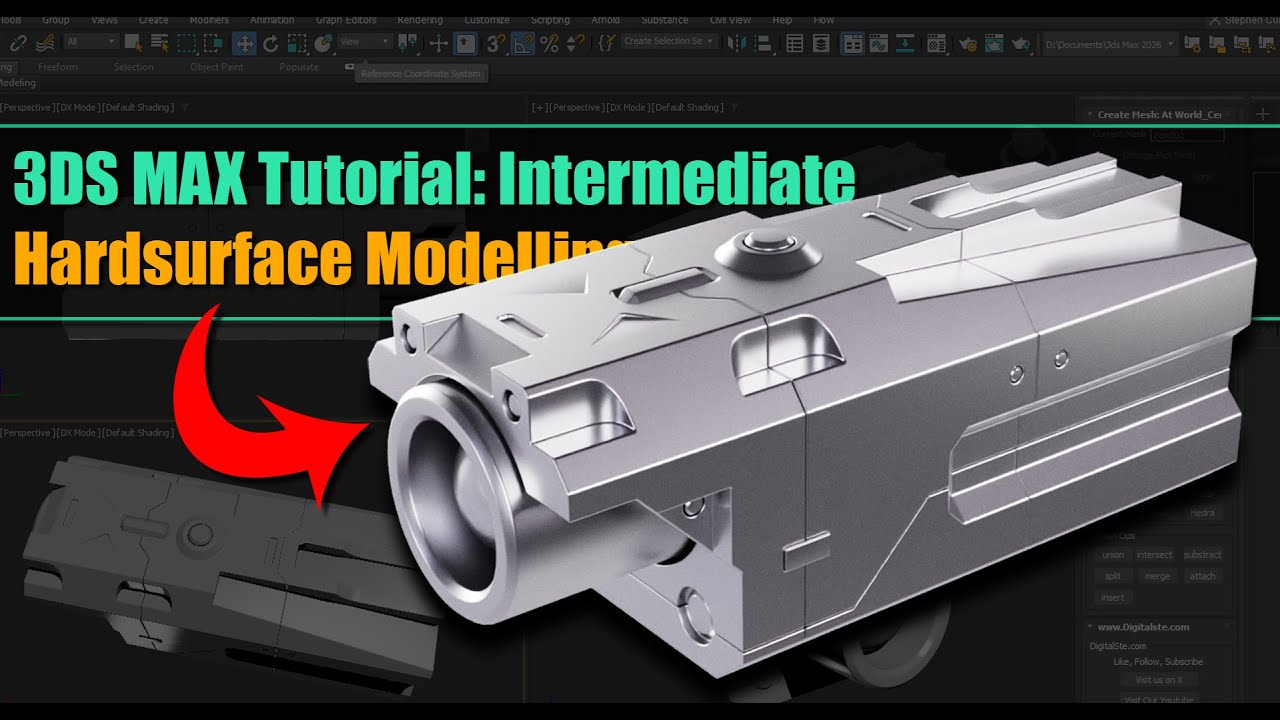Click the Align tool icon

point(764,43)
